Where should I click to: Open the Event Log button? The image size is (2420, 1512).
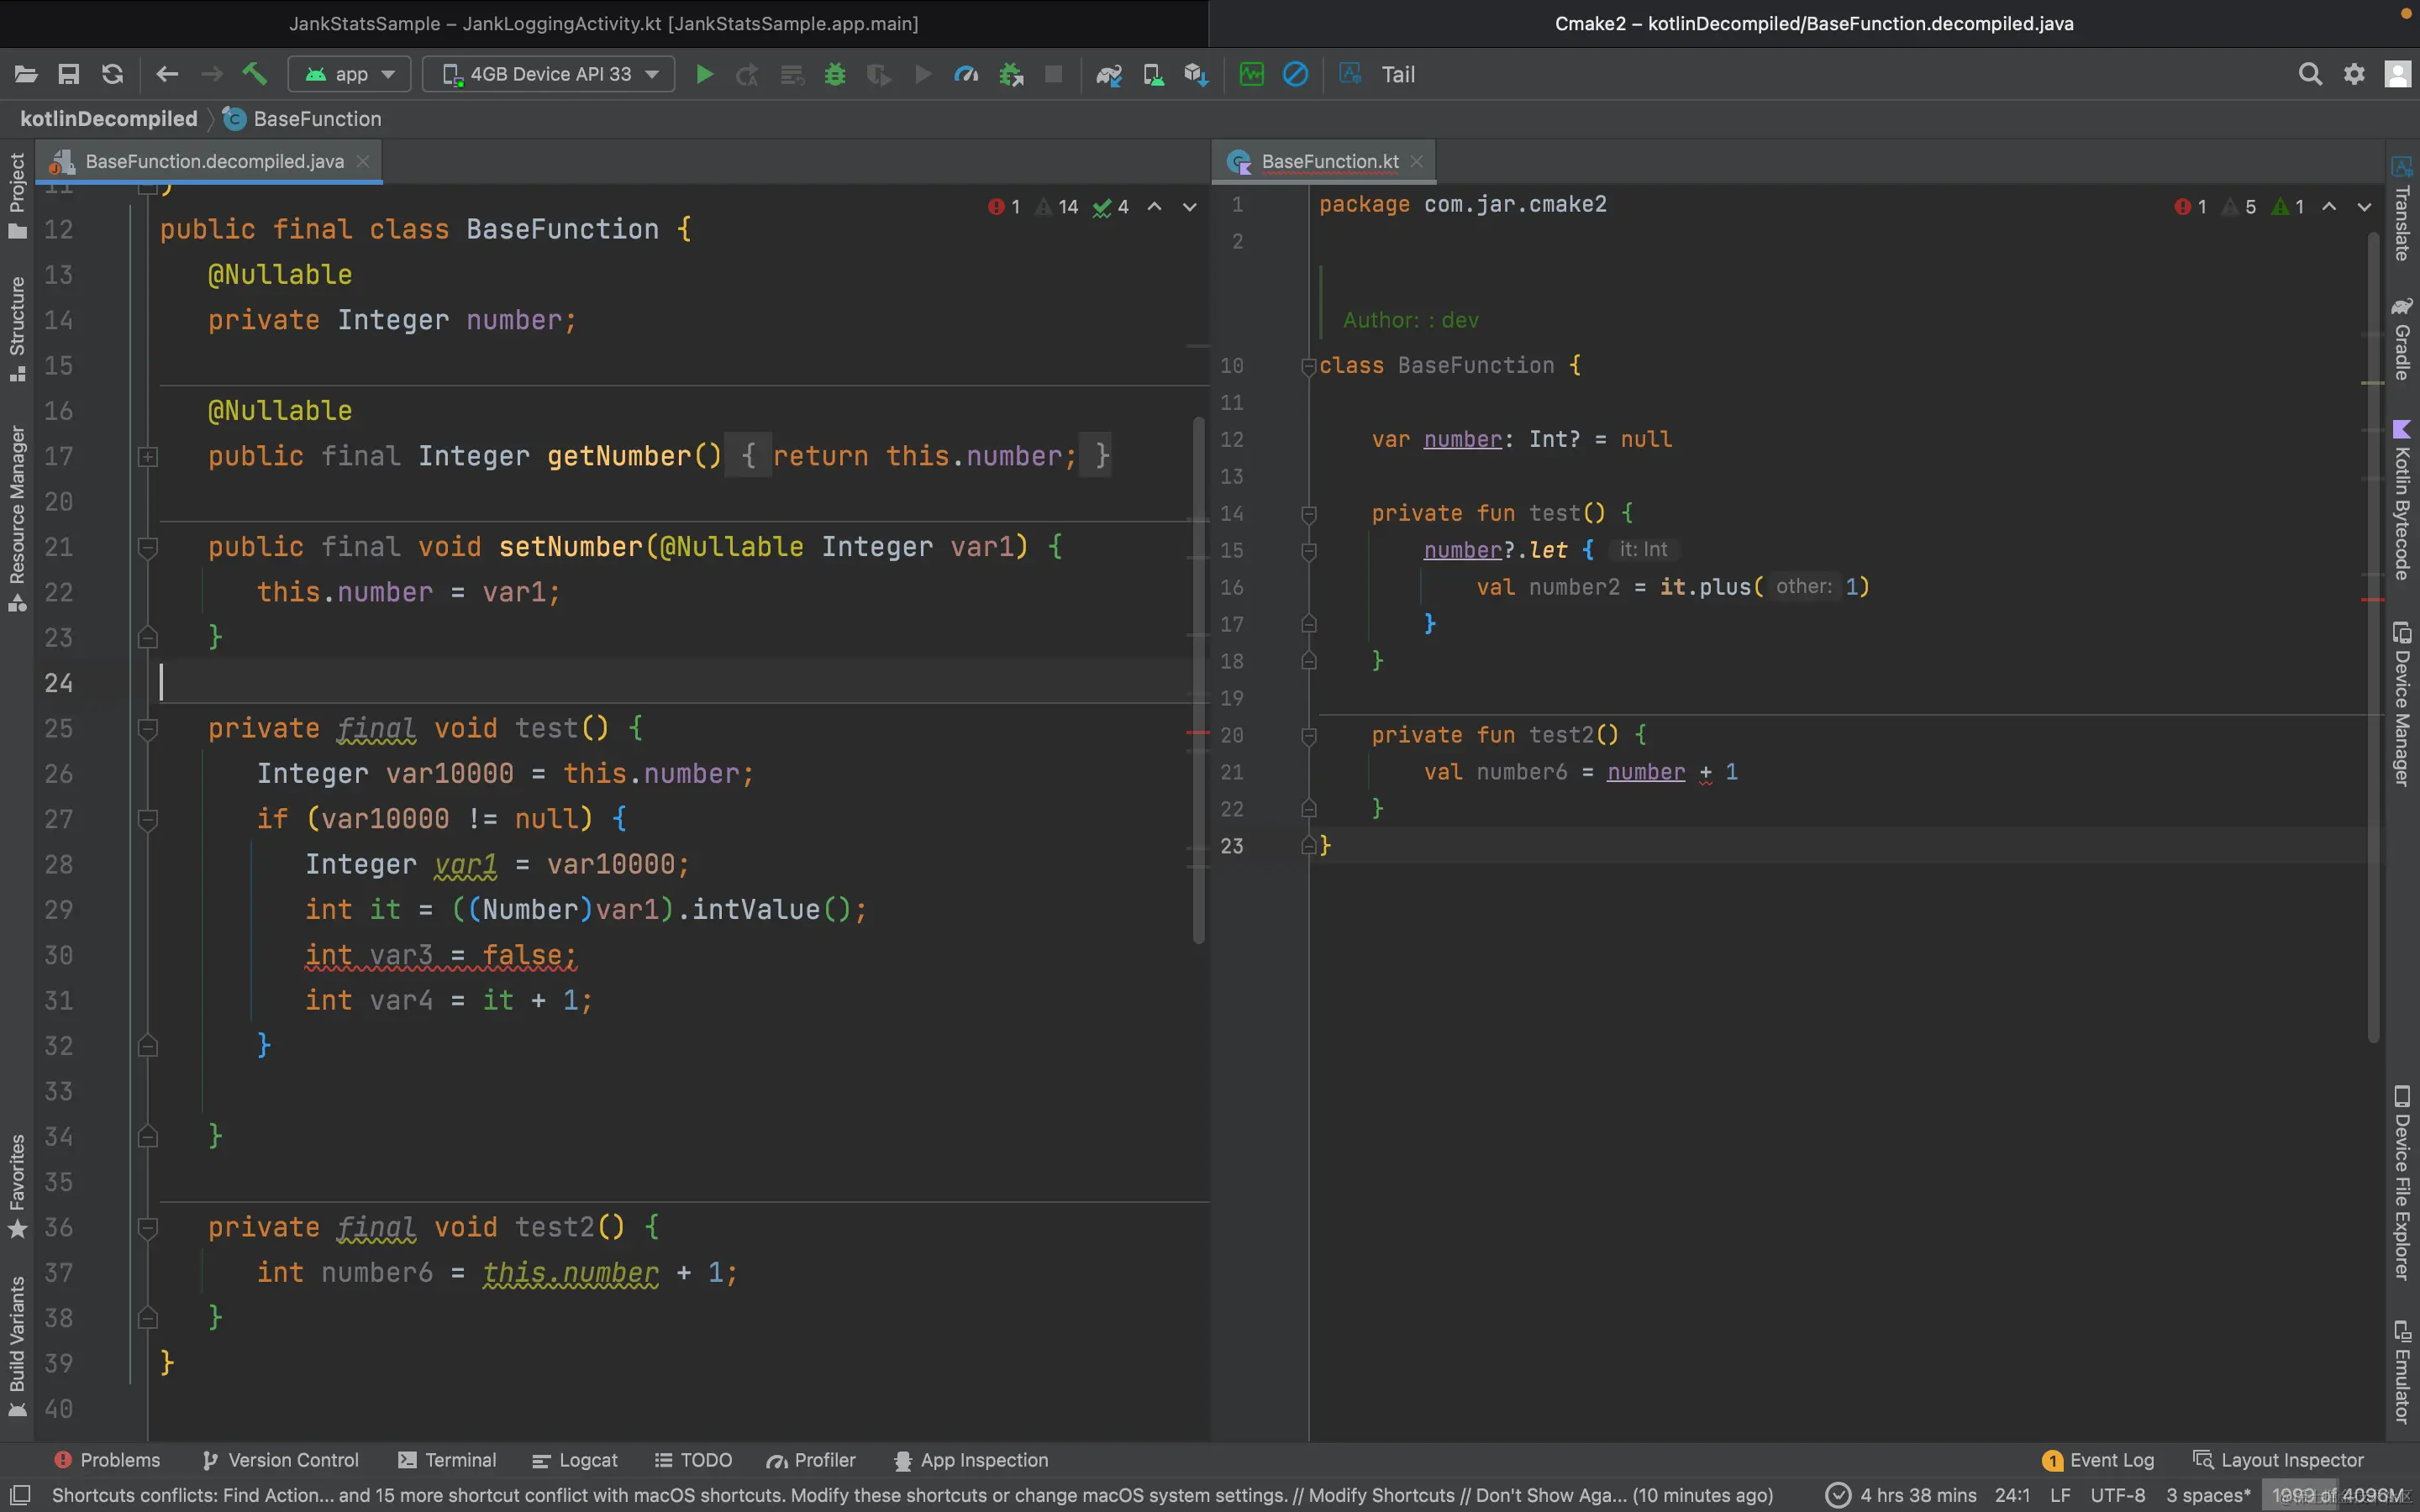point(2098,1460)
